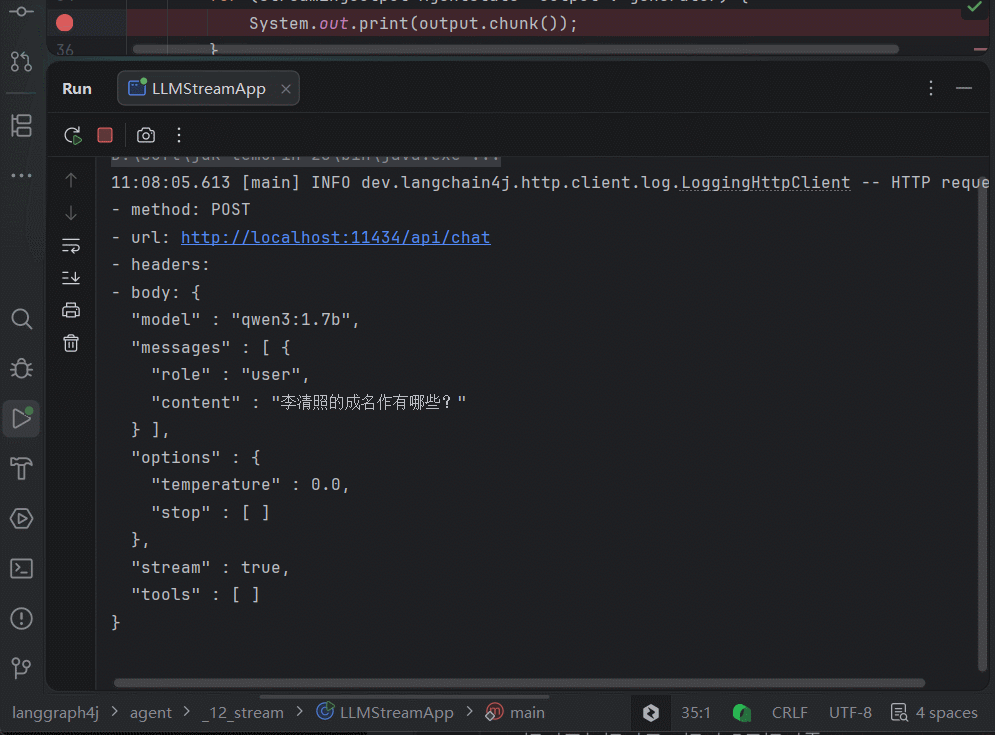
Task: Open the localhost:11434/api/chat link
Action: (x=336, y=237)
